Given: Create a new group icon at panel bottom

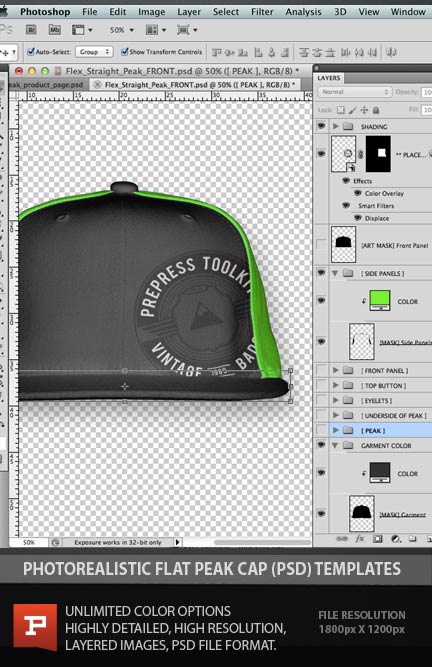Looking at the screenshot, I should tap(412, 539).
